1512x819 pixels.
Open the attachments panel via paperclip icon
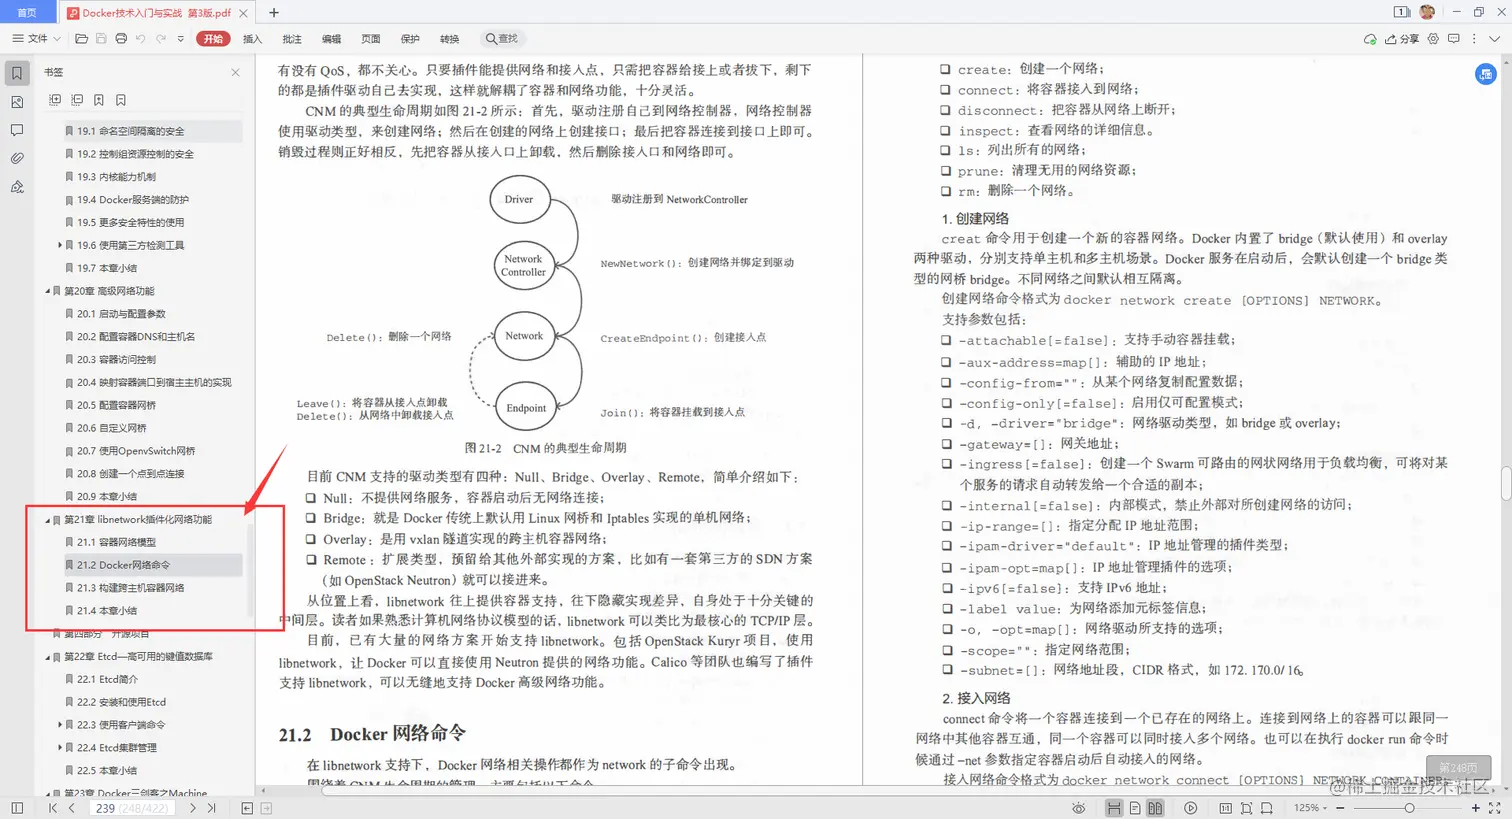pos(16,158)
